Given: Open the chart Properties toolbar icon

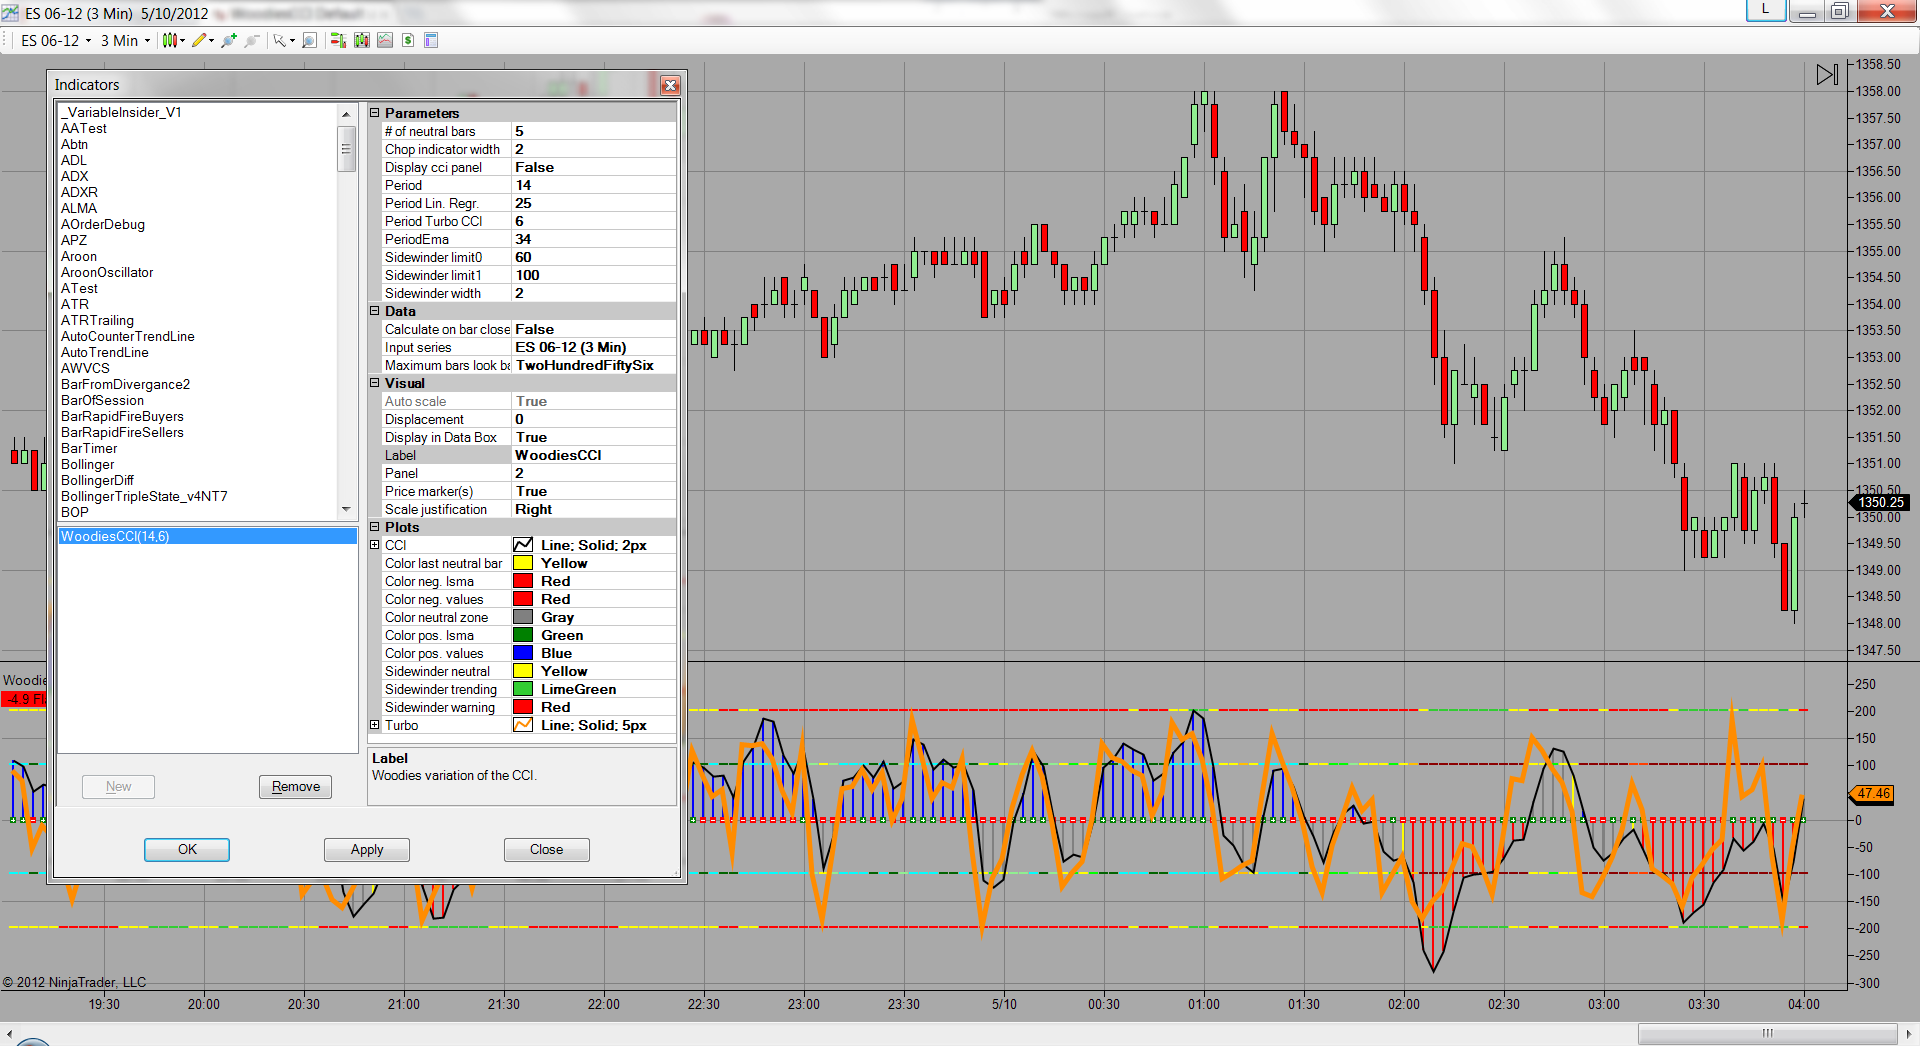Looking at the screenshot, I should [431, 40].
